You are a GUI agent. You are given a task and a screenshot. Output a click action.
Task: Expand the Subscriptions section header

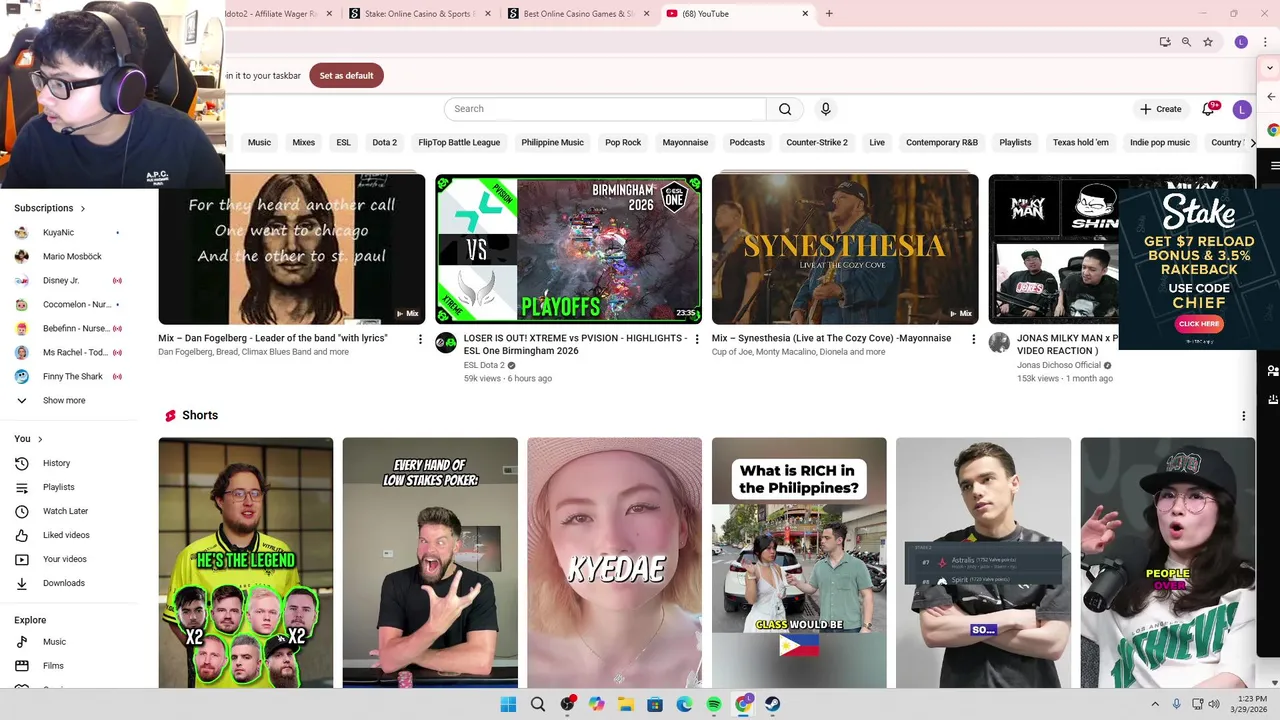(50, 208)
